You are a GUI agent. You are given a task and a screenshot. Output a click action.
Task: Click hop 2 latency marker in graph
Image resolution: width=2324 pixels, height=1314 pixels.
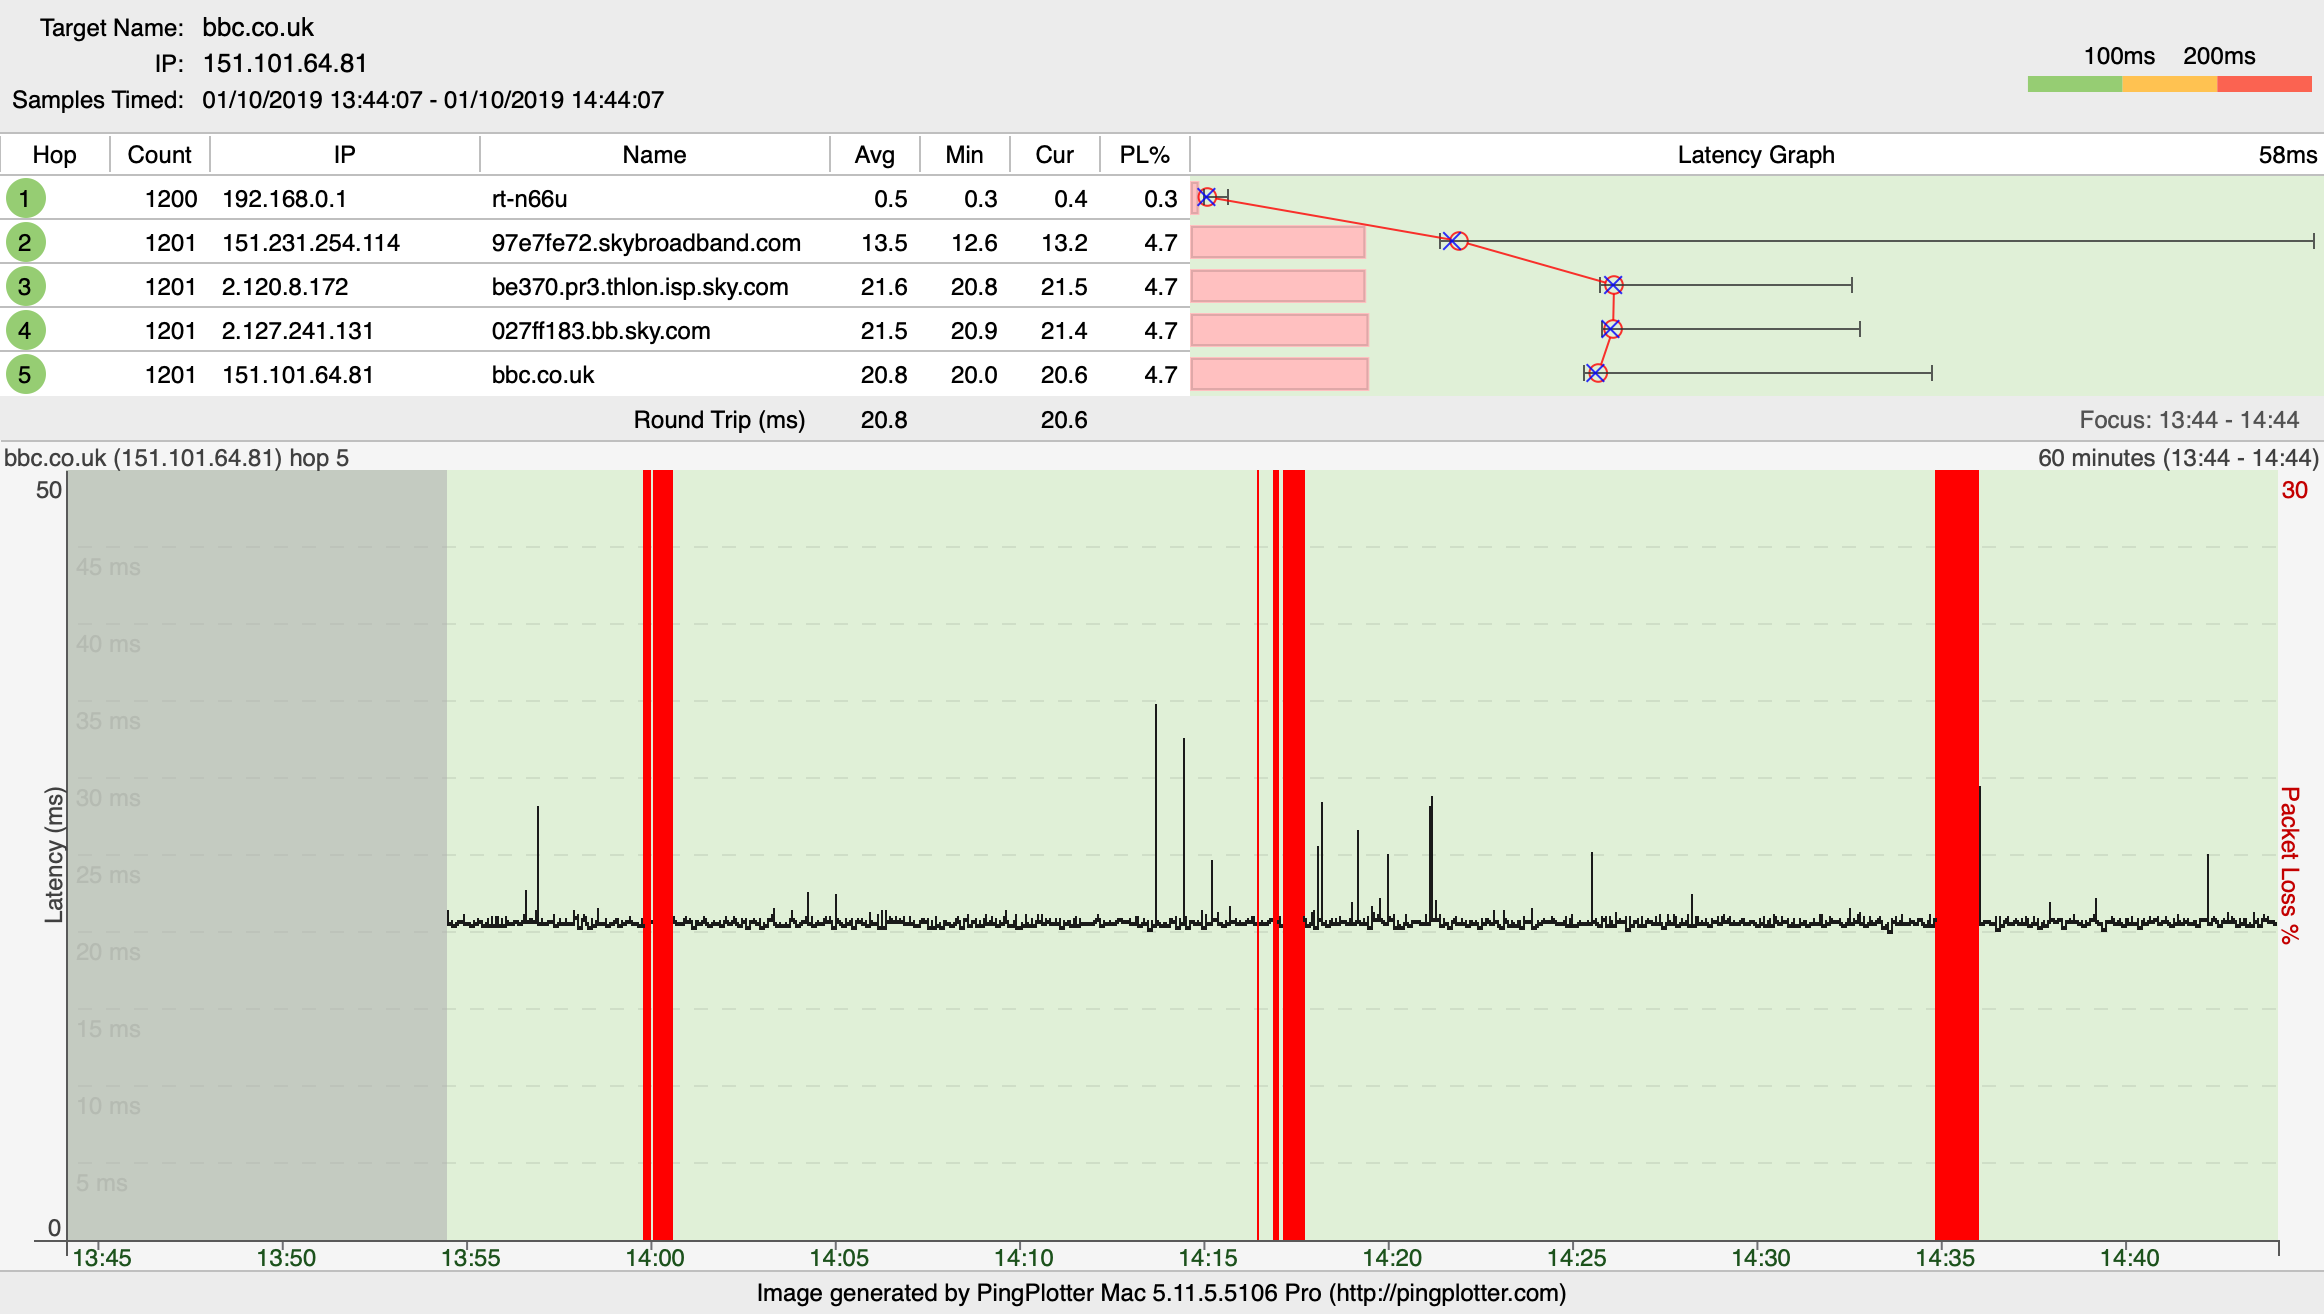1456,241
